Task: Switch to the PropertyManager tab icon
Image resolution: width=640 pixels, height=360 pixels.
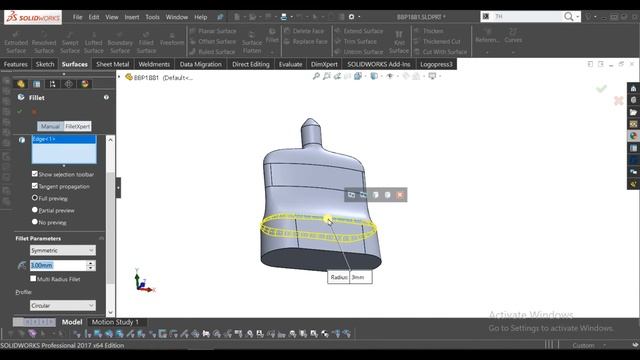Action: (37, 84)
